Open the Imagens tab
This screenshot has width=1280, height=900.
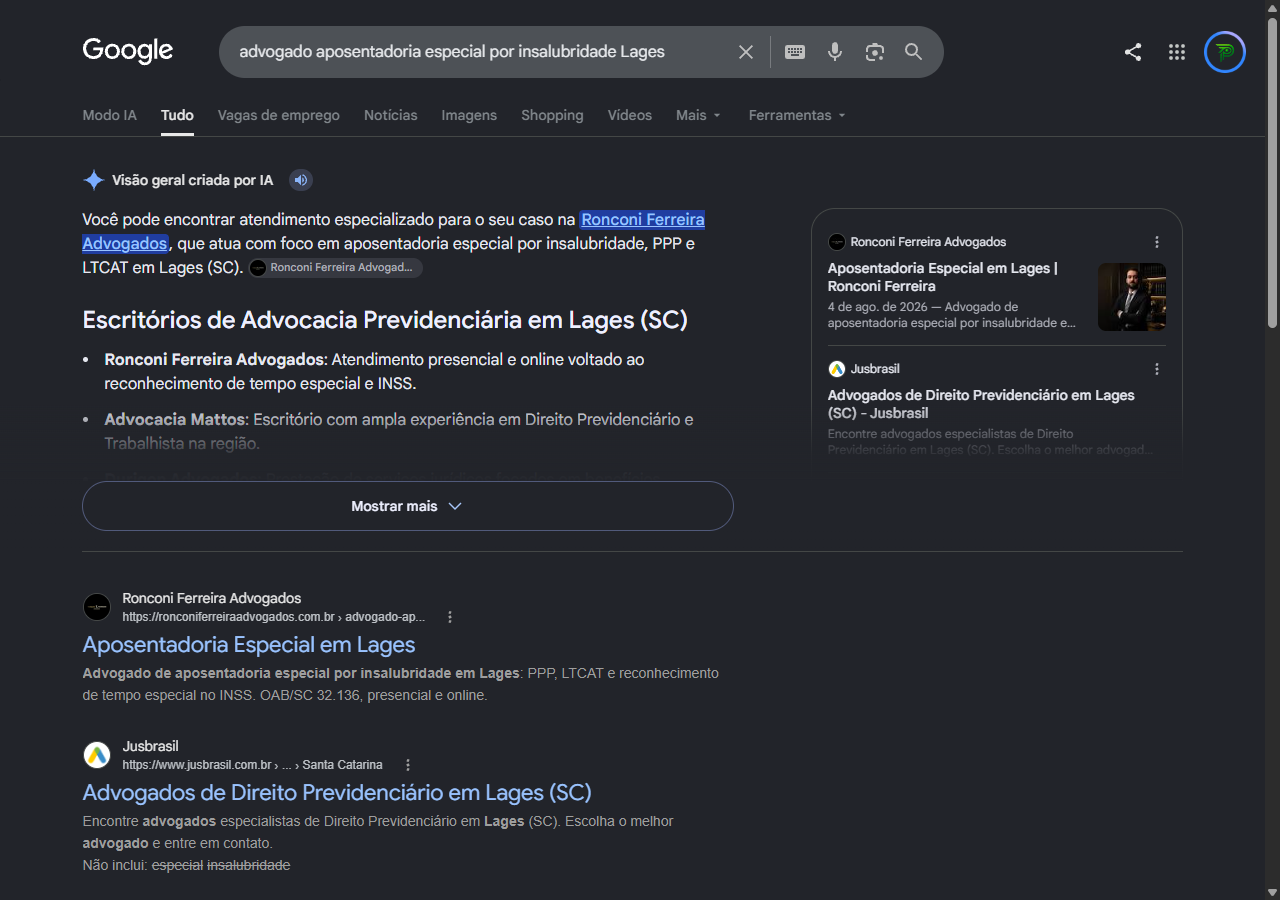tap(469, 115)
